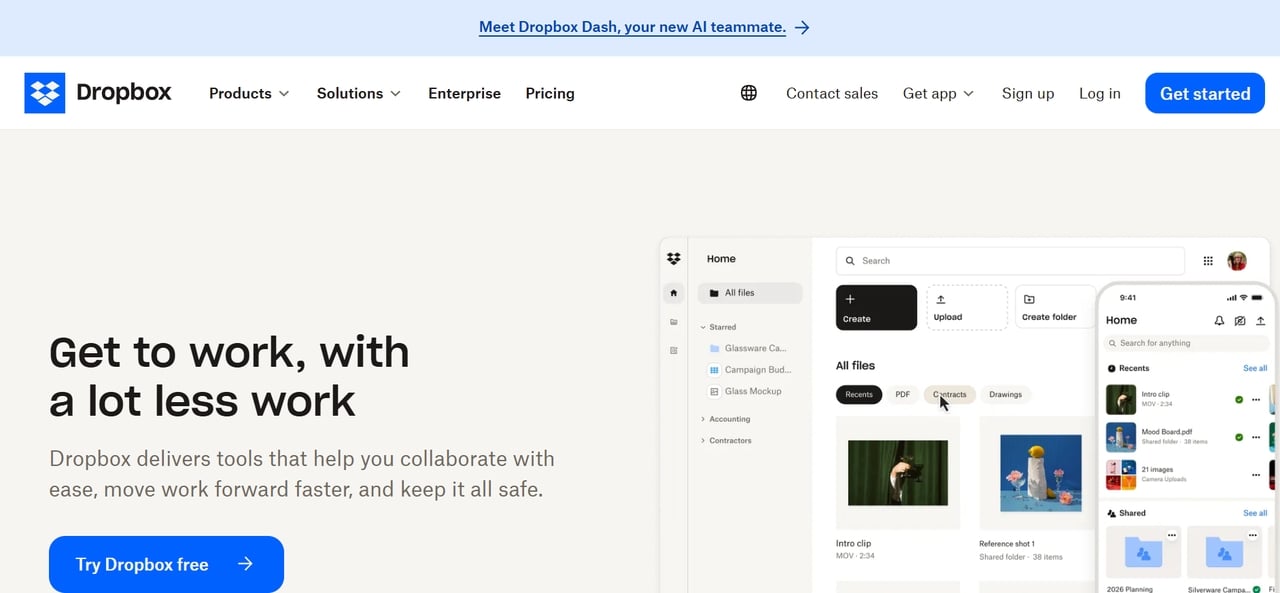Open the Enterprise page
Viewport: 1280px width, 593px height.
click(x=464, y=93)
